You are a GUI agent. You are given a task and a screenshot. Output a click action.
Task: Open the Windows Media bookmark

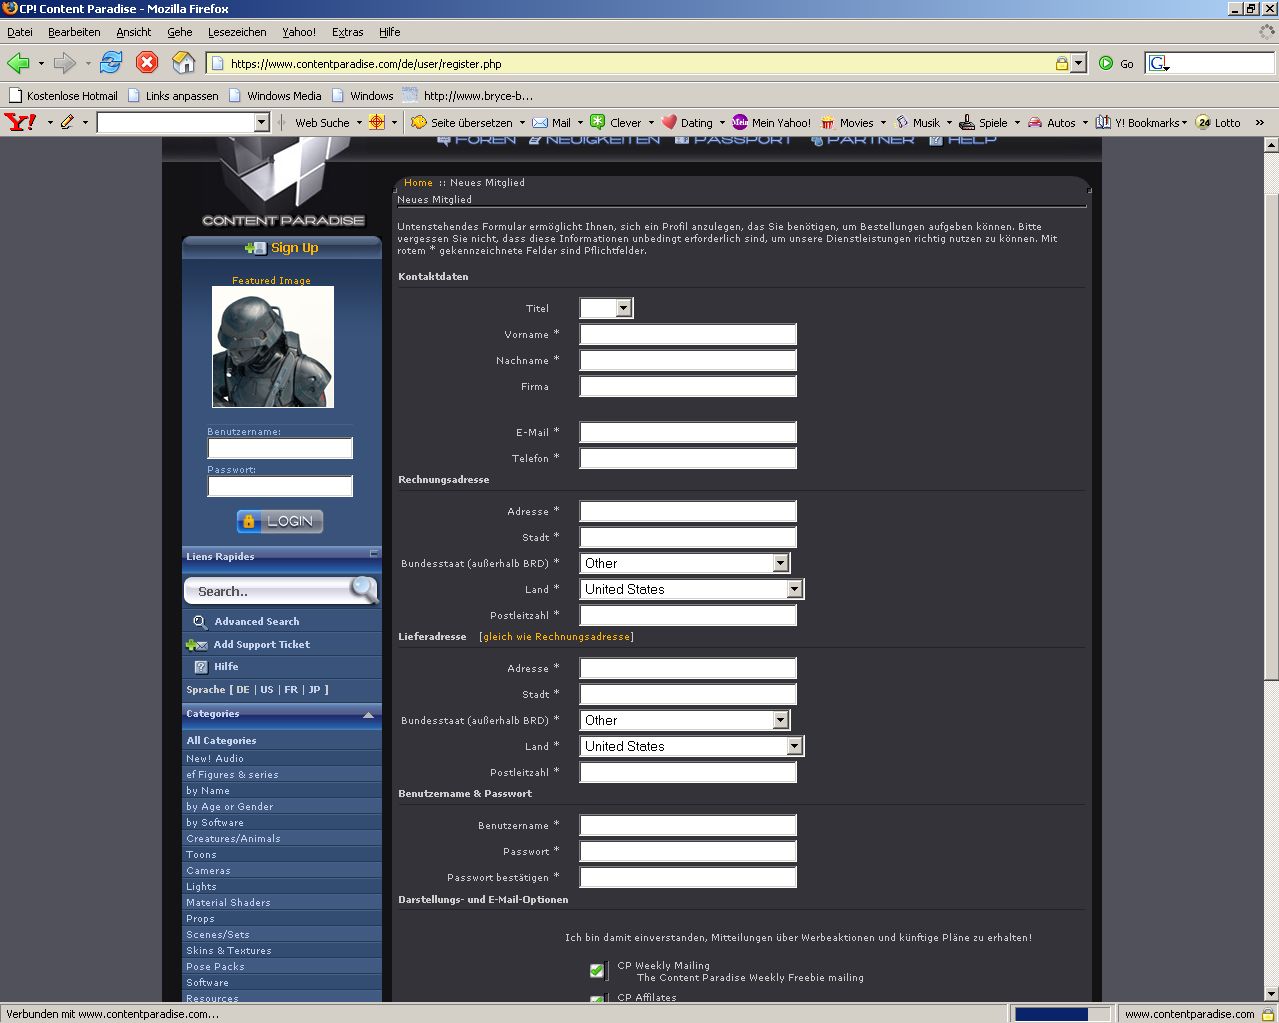pos(275,96)
